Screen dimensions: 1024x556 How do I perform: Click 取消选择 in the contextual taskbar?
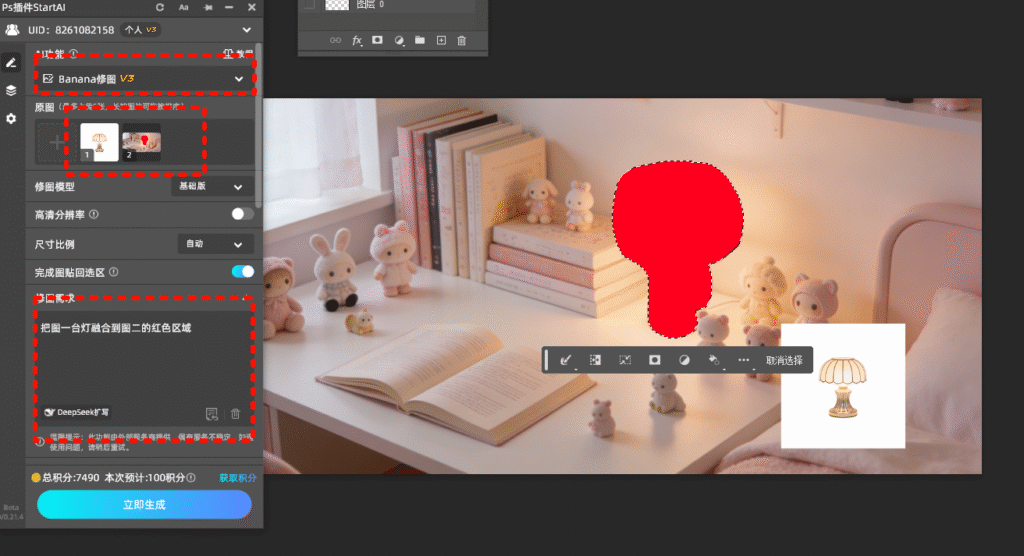click(x=785, y=360)
